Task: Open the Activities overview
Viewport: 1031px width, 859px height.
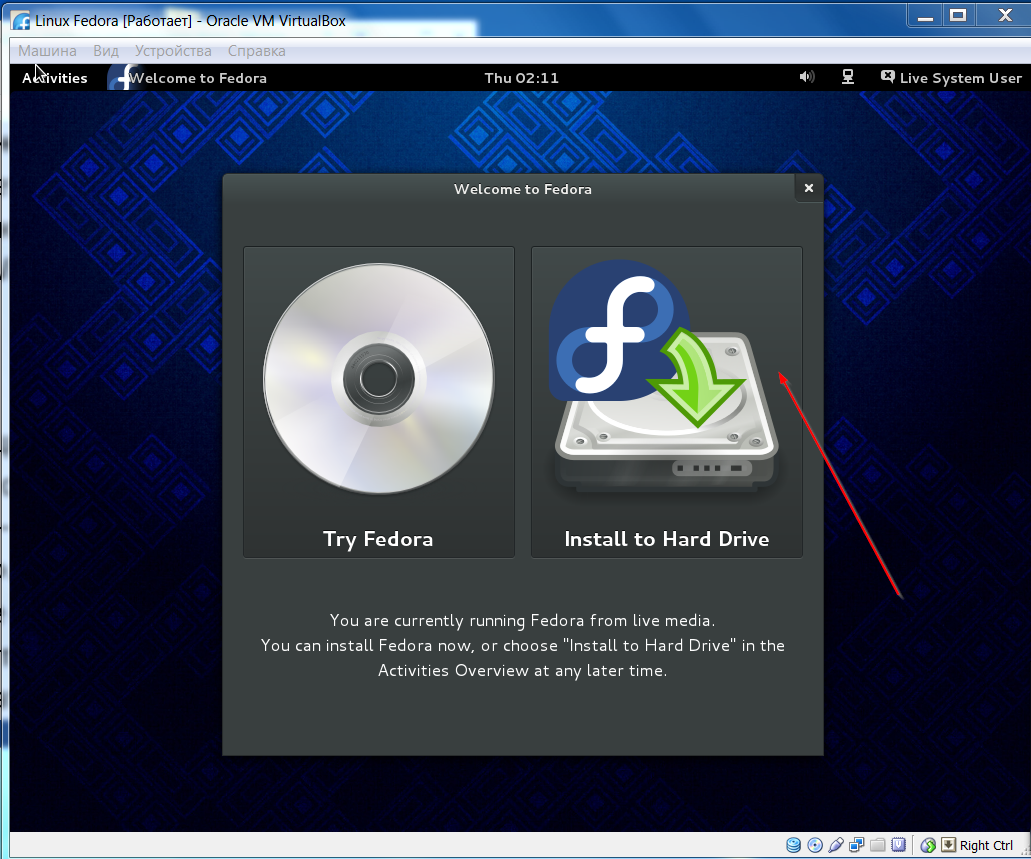Action: click(x=55, y=78)
